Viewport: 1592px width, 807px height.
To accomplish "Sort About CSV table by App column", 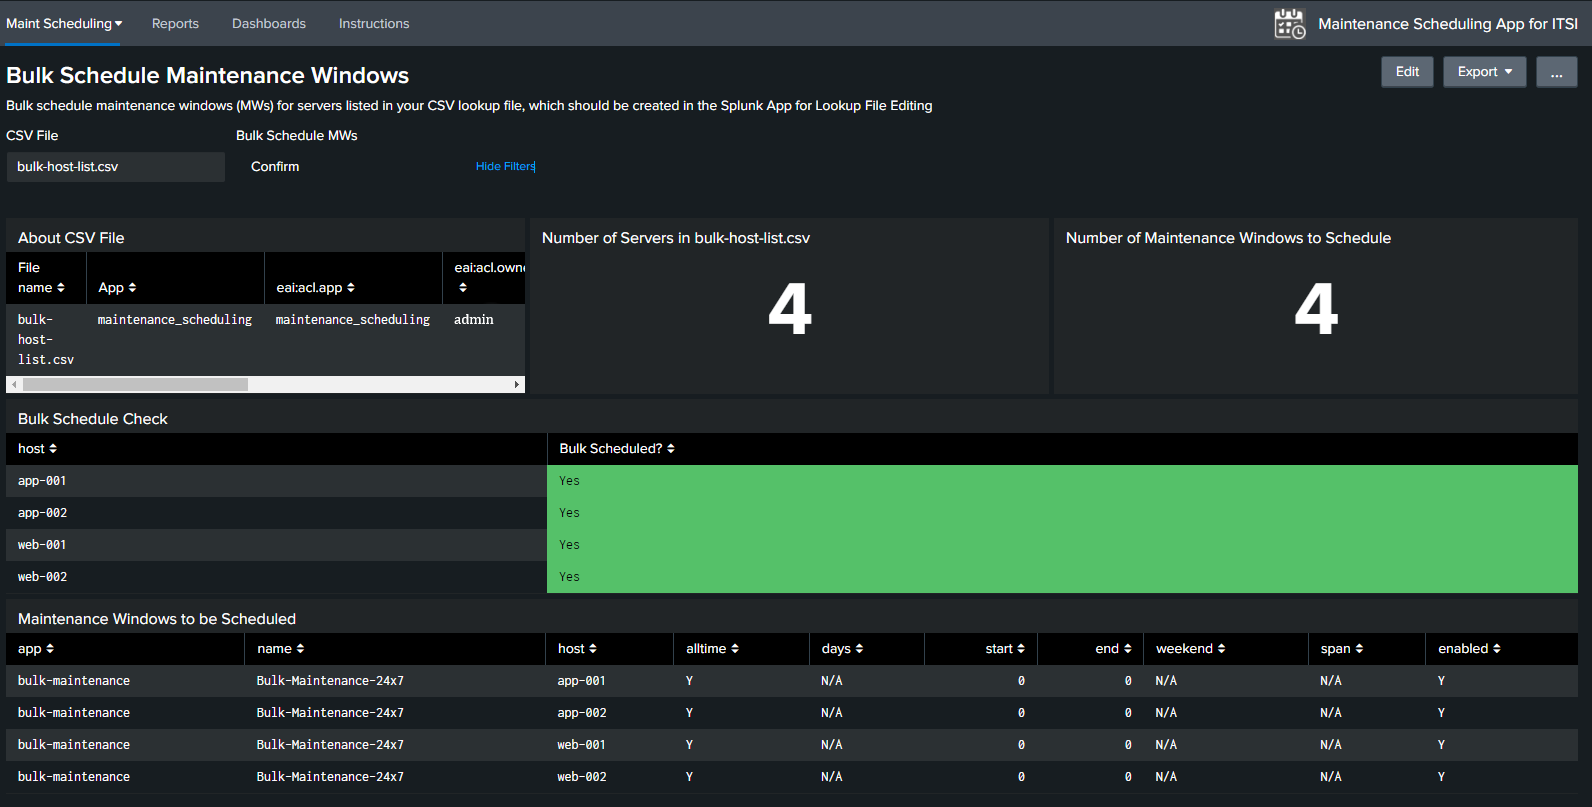I will point(117,288).
